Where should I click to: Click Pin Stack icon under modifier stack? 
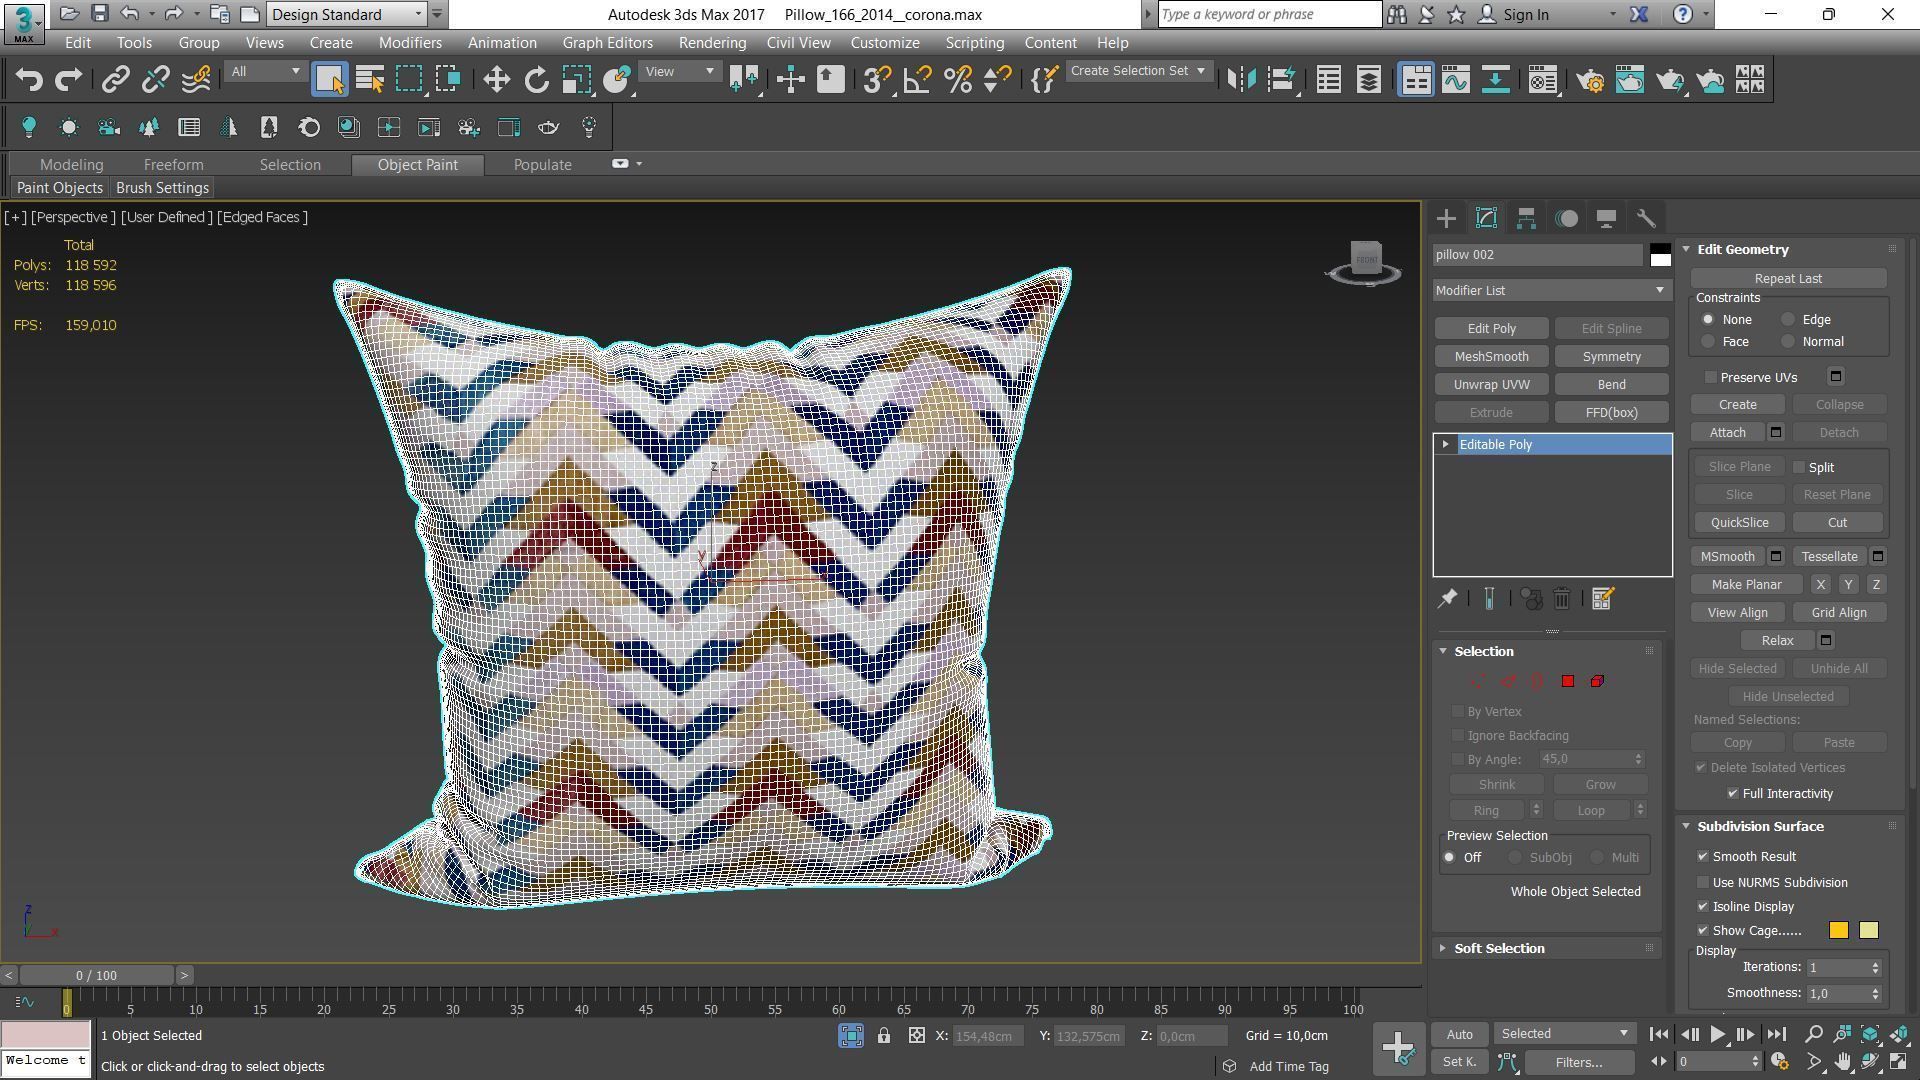[x=1447, y=599]
